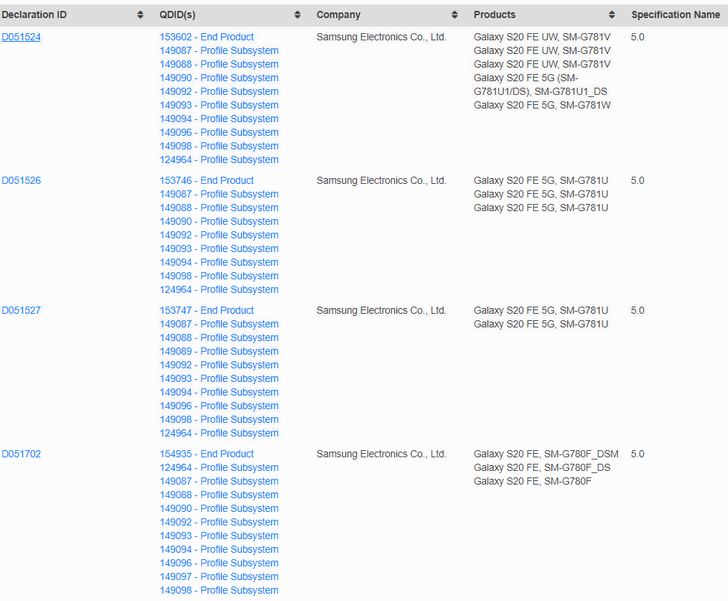This screenshot has width=728, height=601.
Task: Click the Specification Name column header
Action: tap(676, 15)
